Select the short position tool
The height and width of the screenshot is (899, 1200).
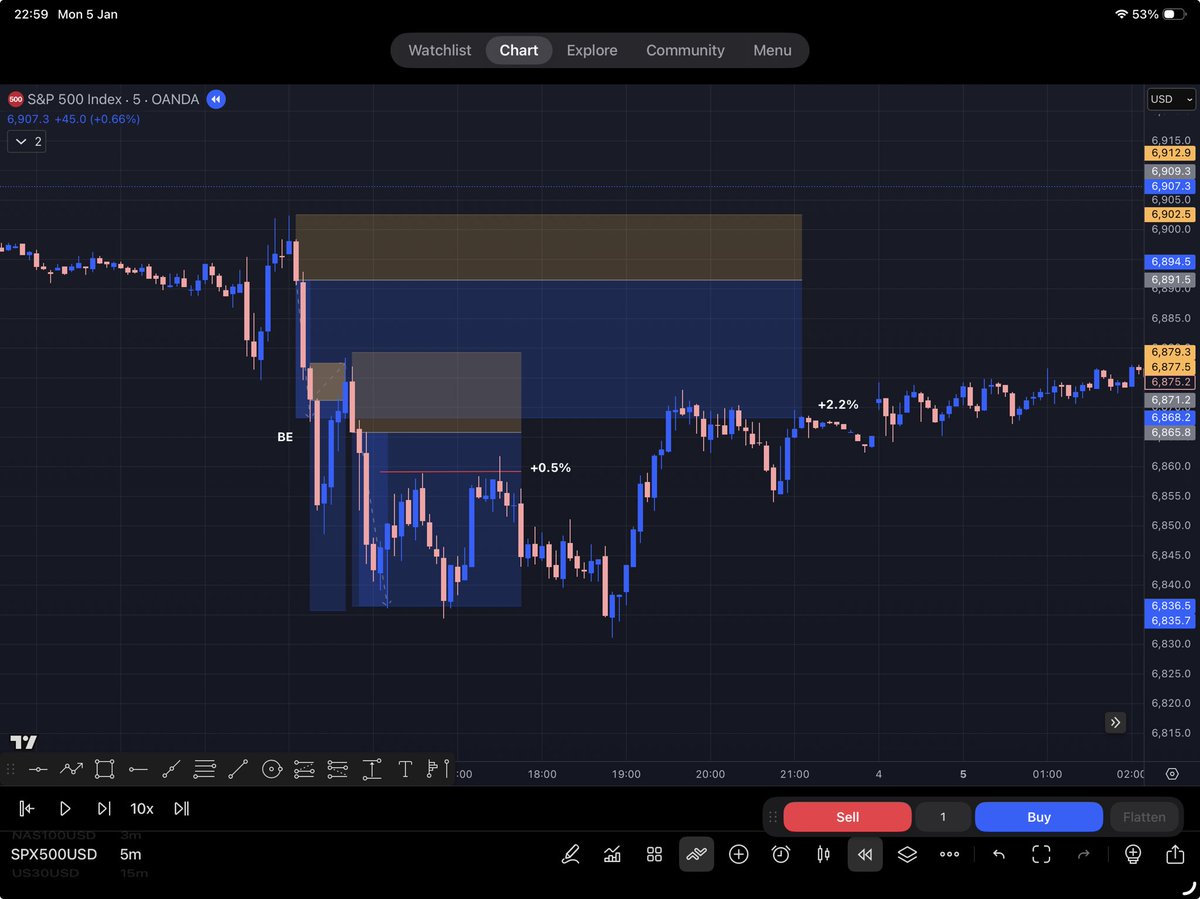tap(338, 769)
